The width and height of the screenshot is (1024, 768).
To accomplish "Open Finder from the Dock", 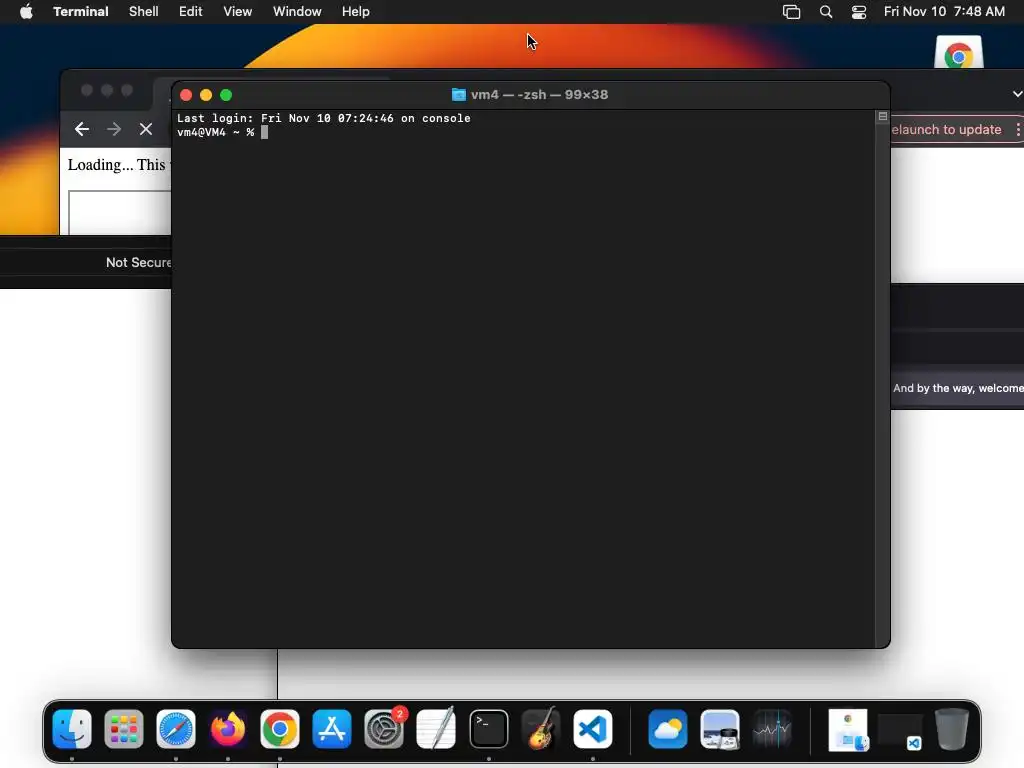I will (72, 729).
